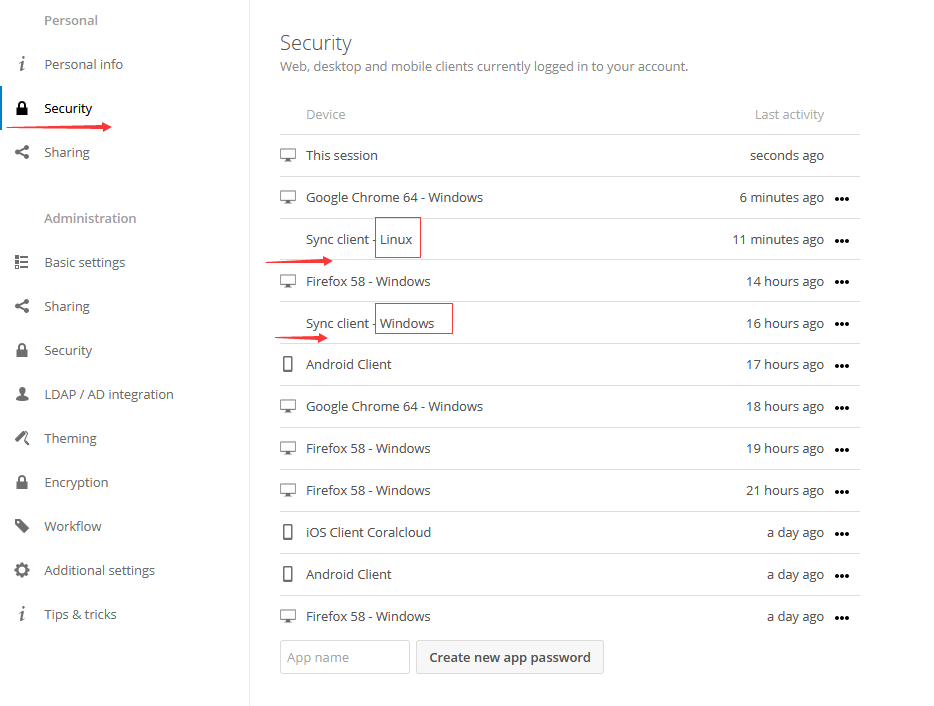Open Personal info via the info icon

[22, 64]
